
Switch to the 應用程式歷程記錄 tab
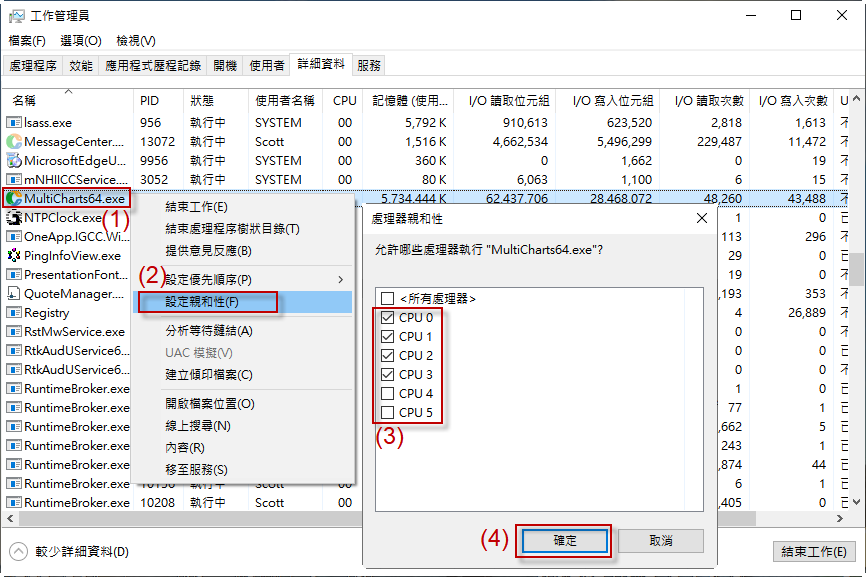tap(153, 66)
